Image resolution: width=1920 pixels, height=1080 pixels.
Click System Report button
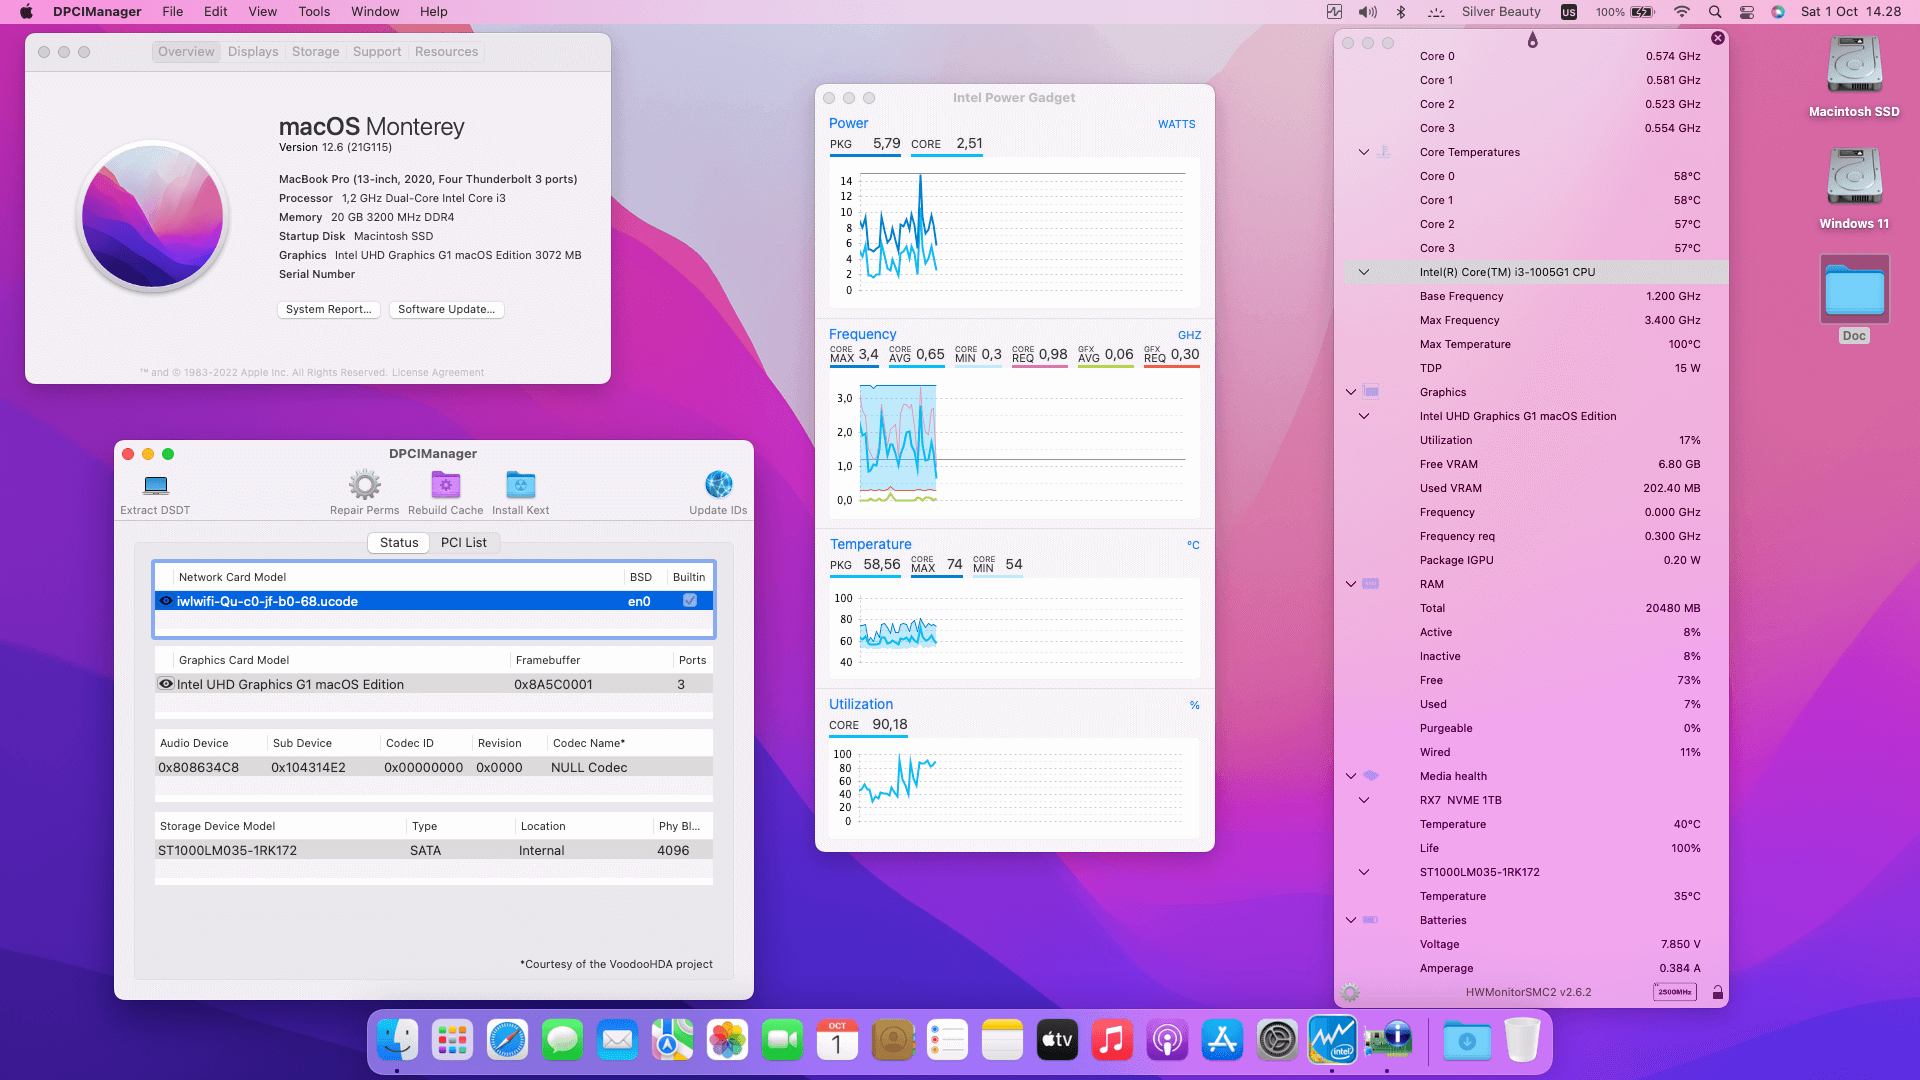click(x=328, y=310)
